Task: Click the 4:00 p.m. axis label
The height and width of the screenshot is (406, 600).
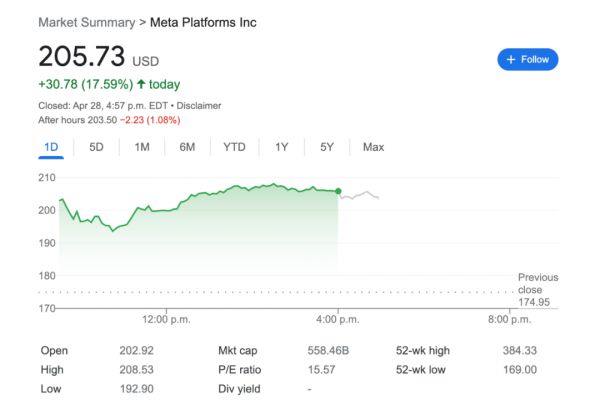Action: click(338, 320)
